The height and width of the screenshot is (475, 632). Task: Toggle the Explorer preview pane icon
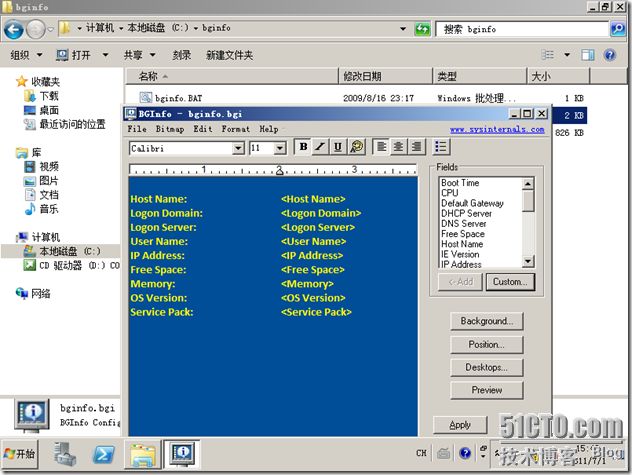point(588,54)
